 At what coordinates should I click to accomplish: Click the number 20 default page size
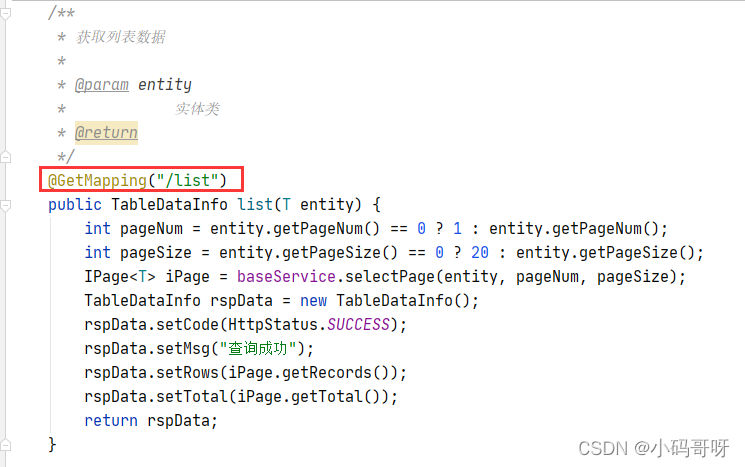480,253
